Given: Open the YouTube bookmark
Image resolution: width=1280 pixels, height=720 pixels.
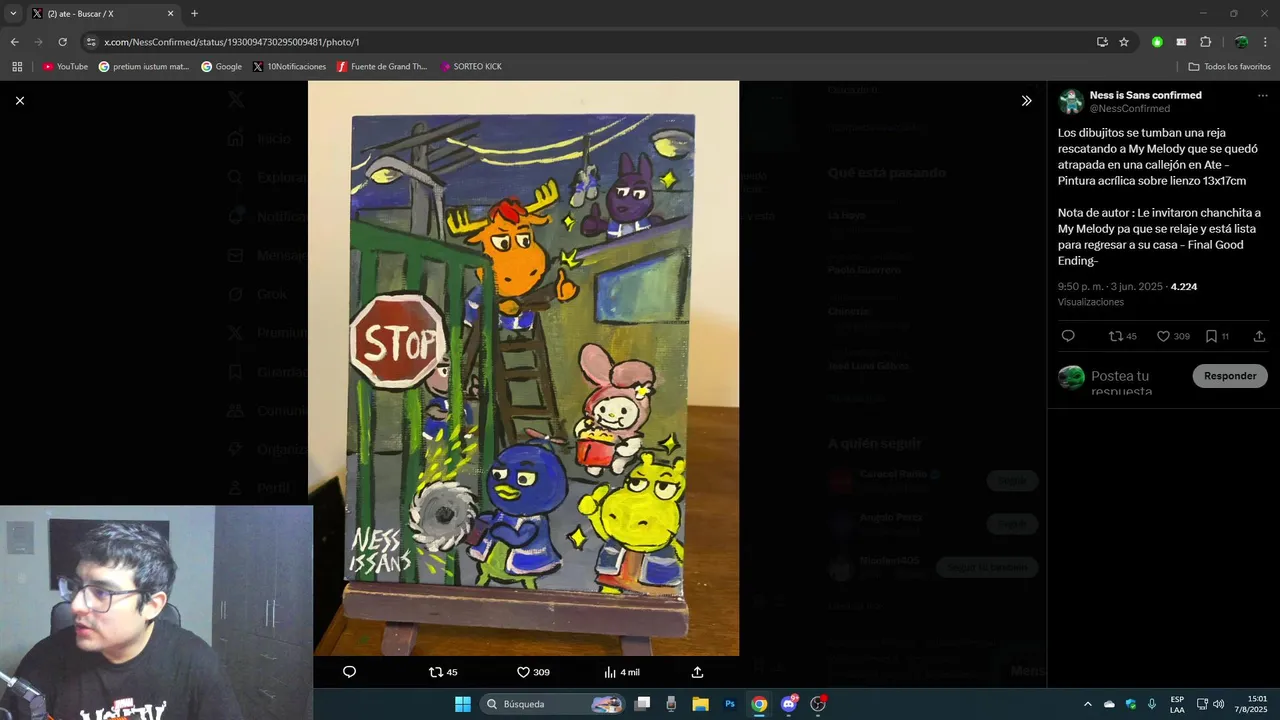Looking at the screenshot, I should pyautogui.click(x=65, y=67).
